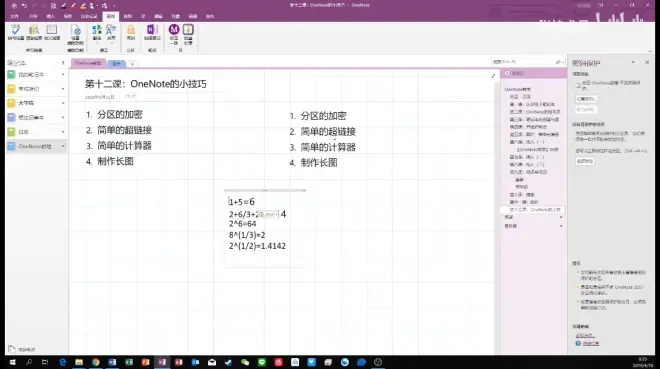Click the Translate icon in the ribbon

(x=97, y=30)
